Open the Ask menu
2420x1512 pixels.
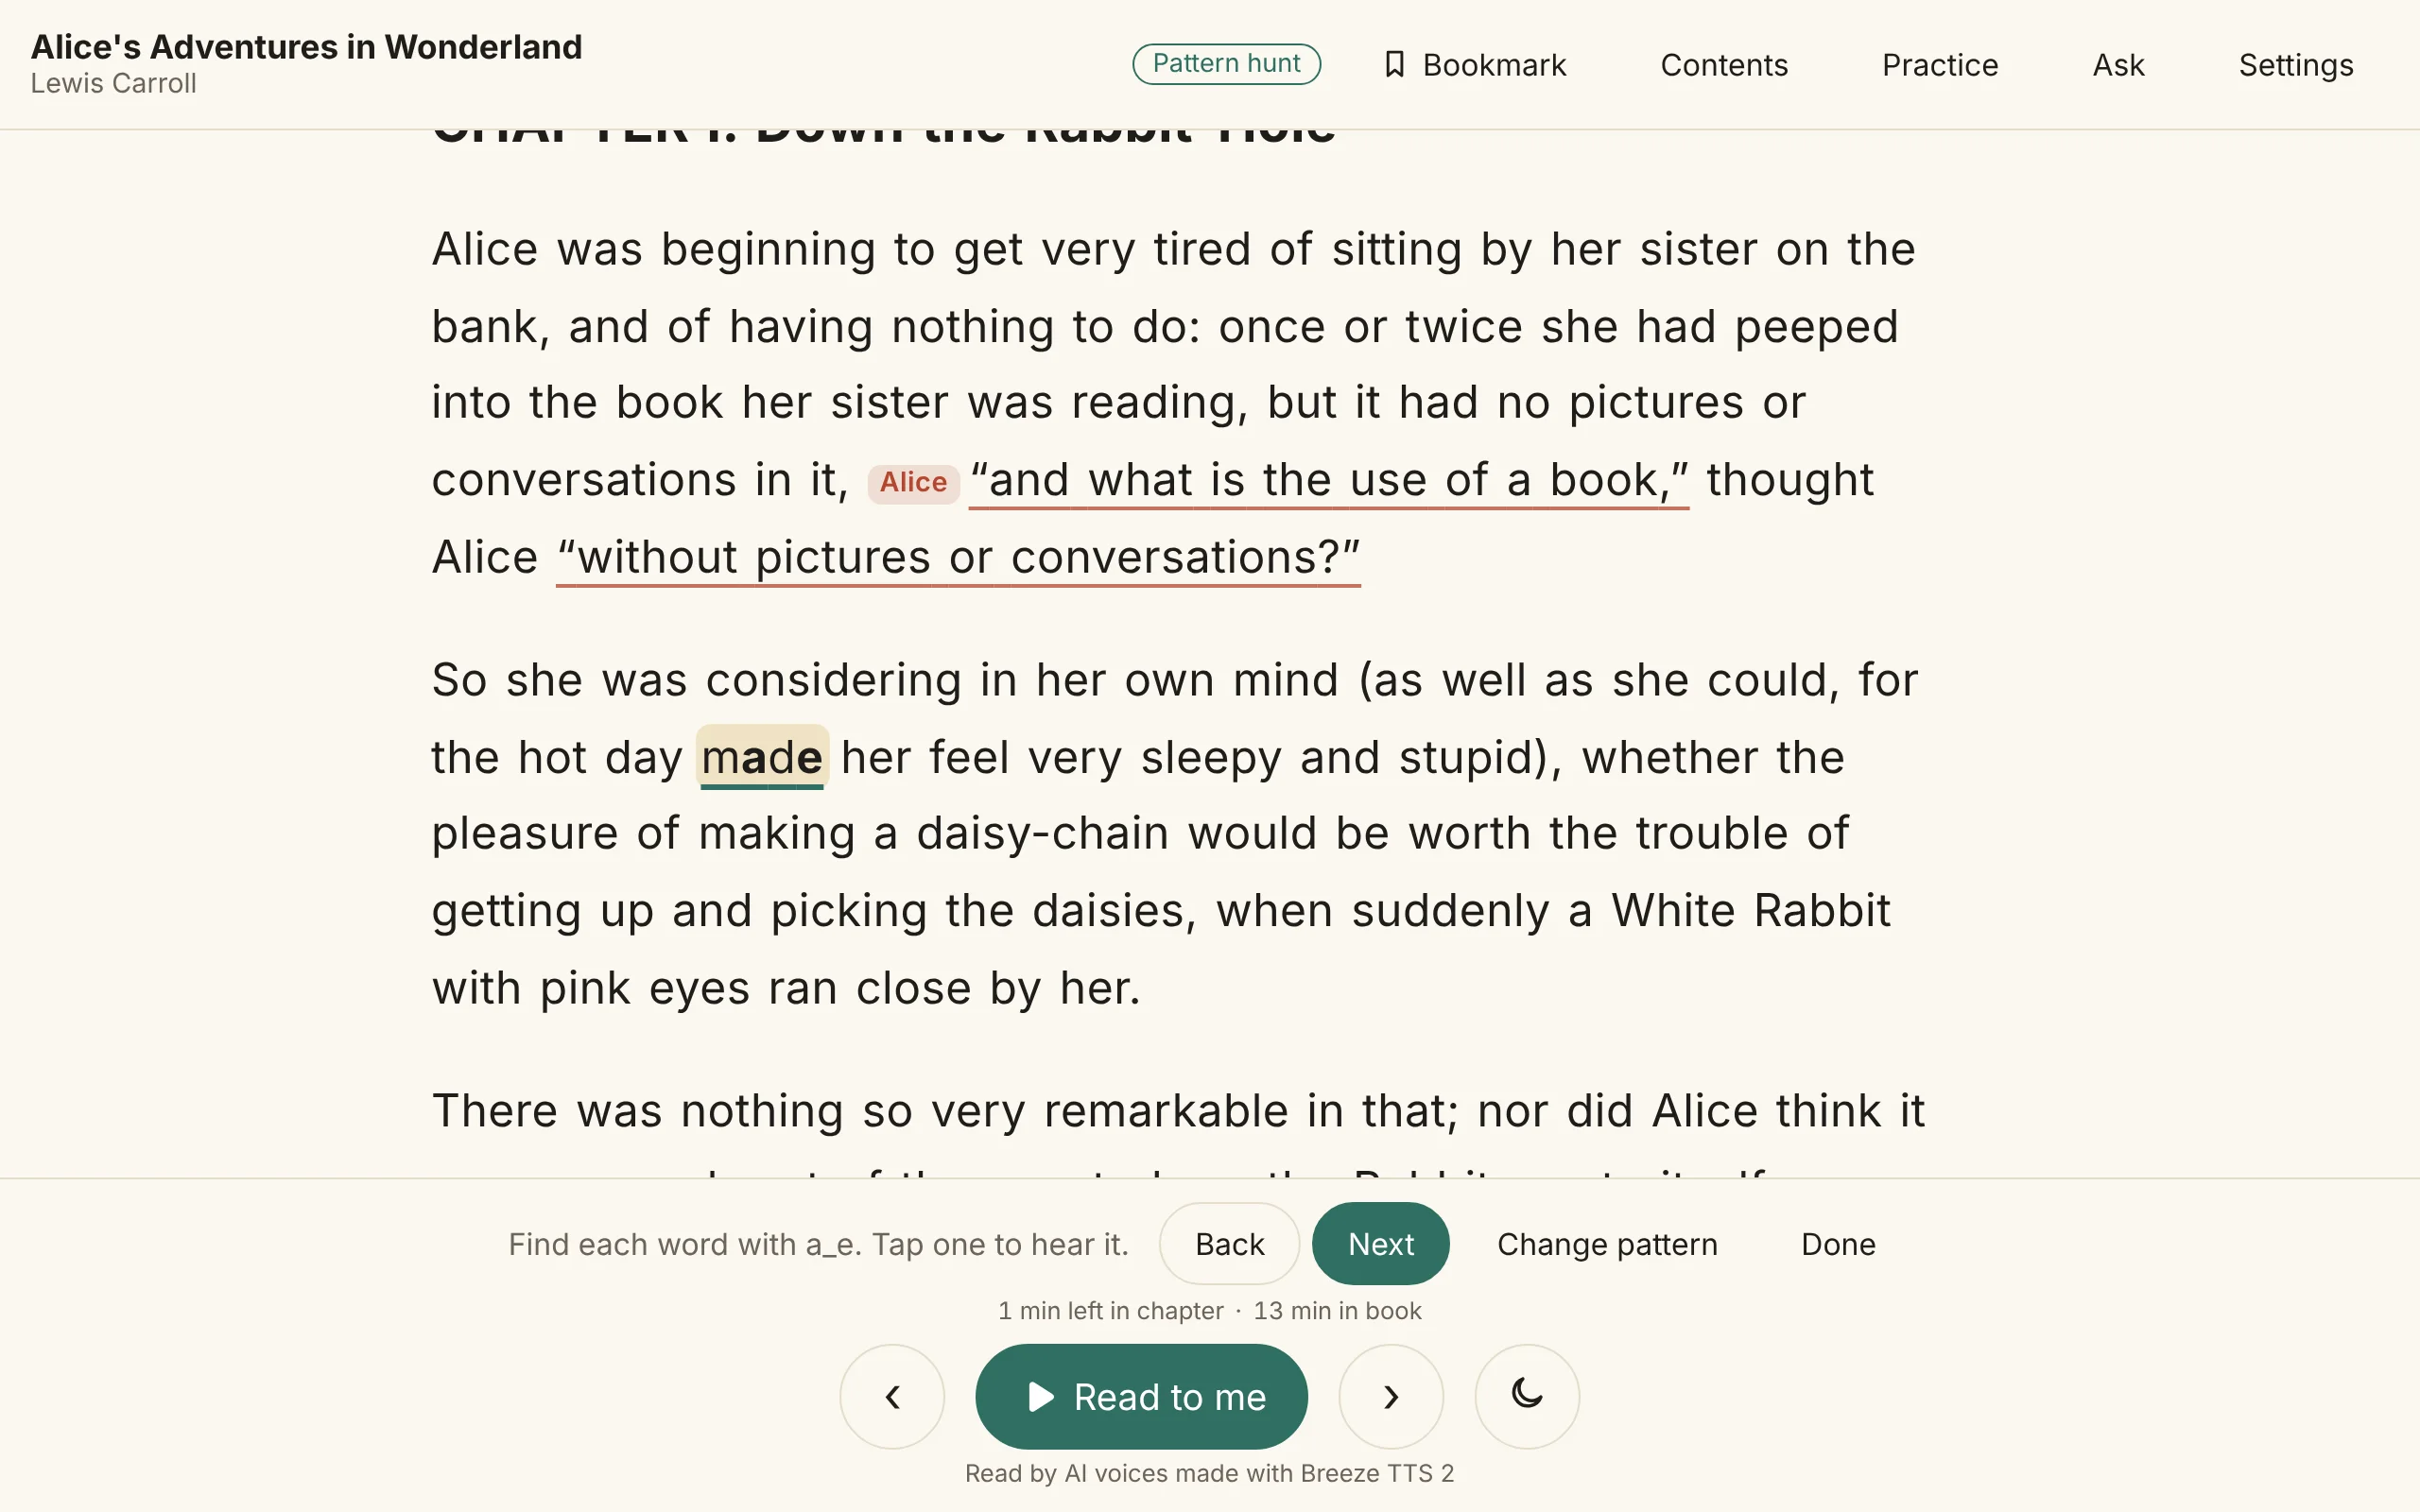pyautogui.click(x=2118, y=65)
